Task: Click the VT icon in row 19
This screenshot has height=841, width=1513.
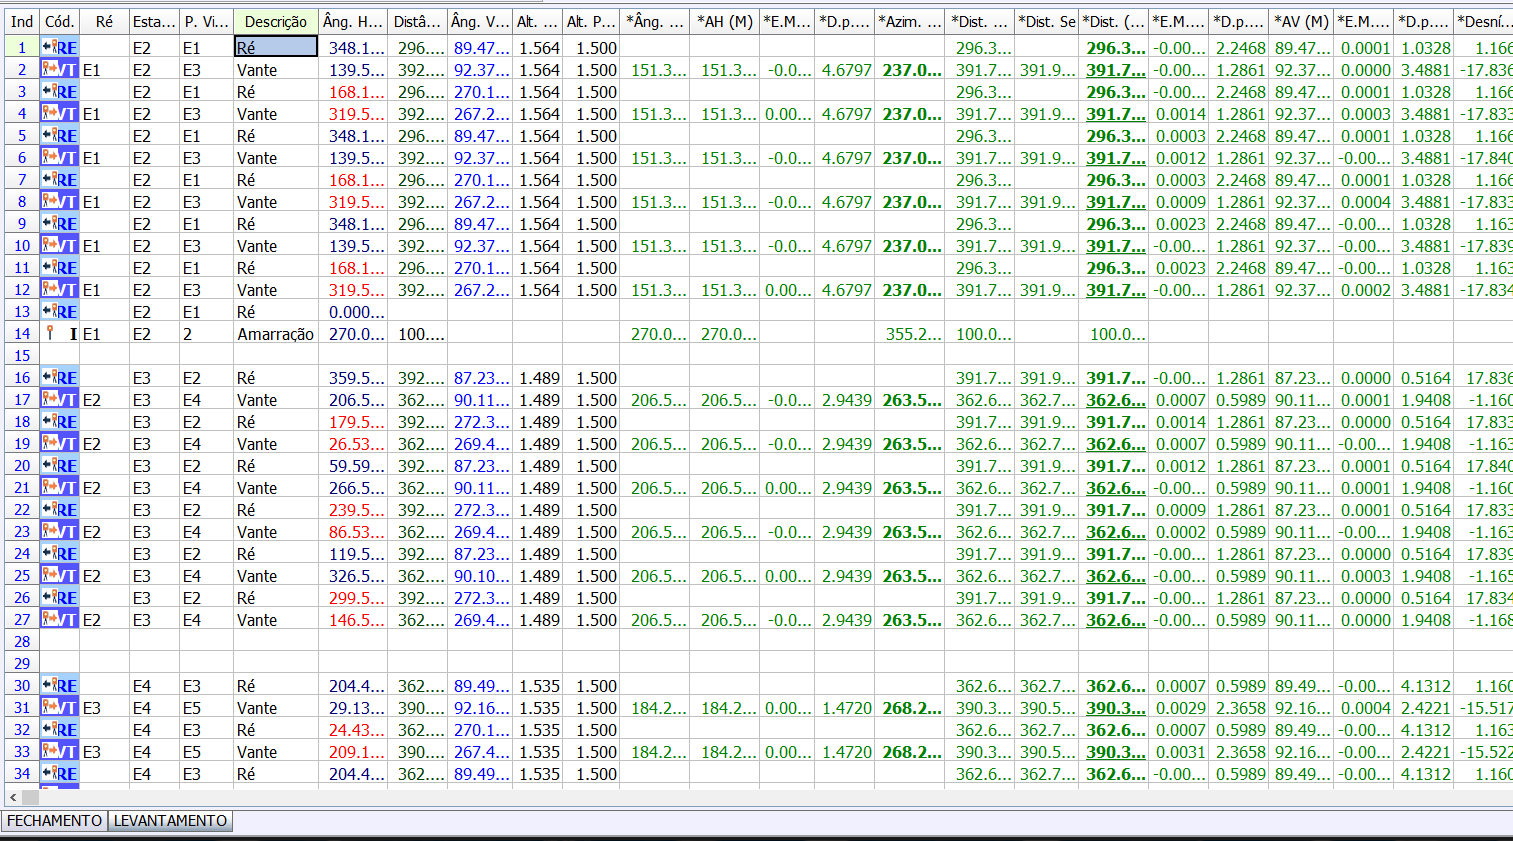Action: (x=59, y=443)
